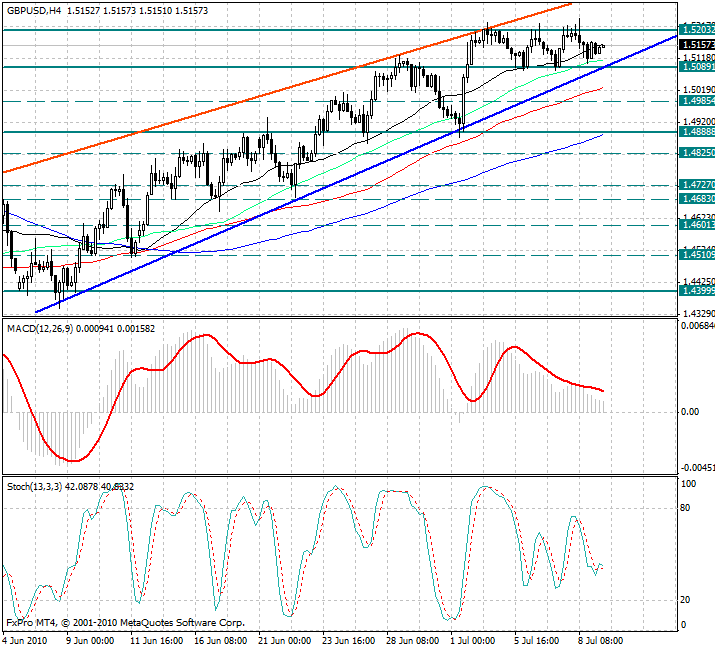
Task: Select the Stochastic scale value 80
Action: [x=685, y=508]
